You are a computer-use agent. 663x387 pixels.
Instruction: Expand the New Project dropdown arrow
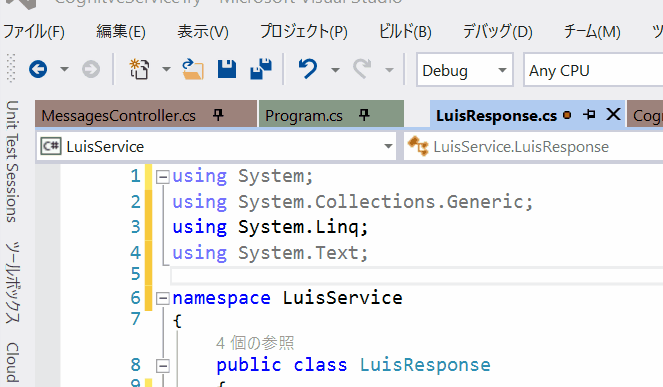167,69
